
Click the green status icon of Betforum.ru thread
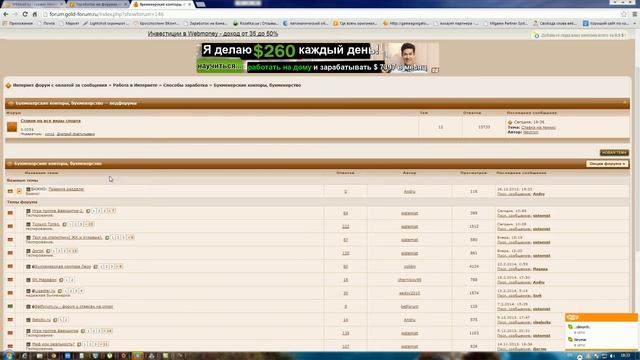[x=10, y=306]
